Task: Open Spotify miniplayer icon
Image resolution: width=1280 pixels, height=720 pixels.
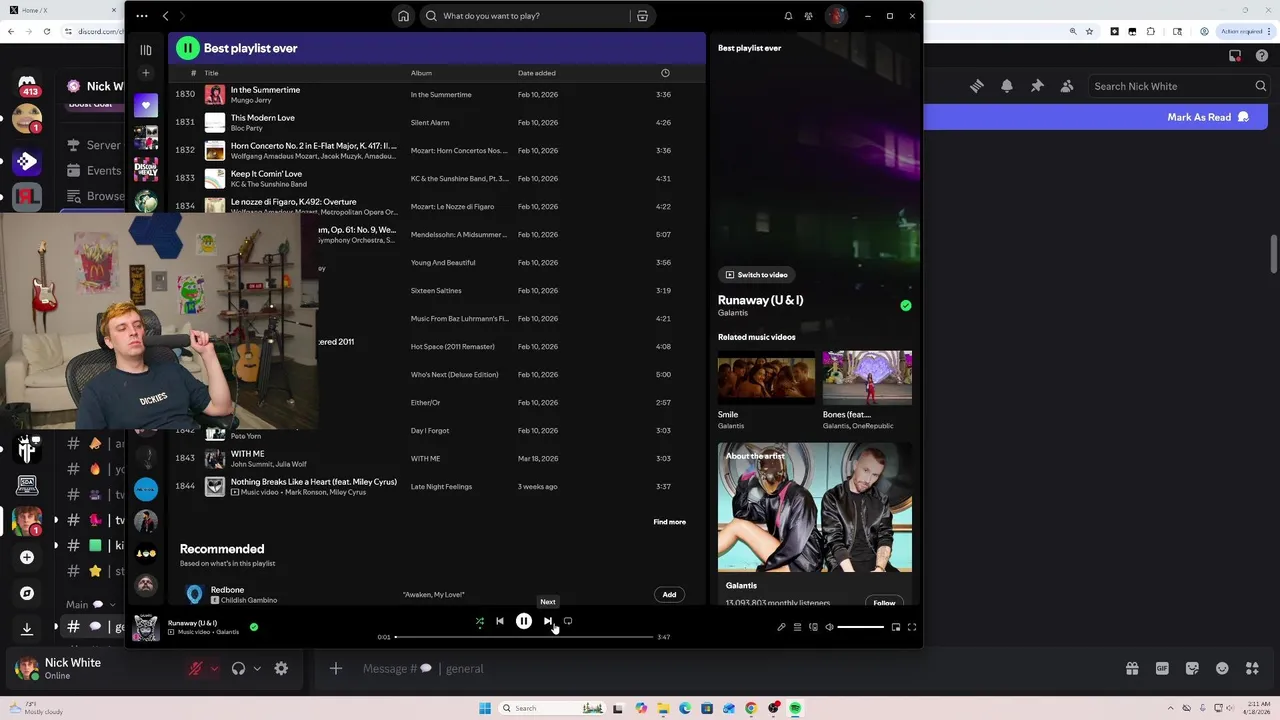Action: coord(896,627)
